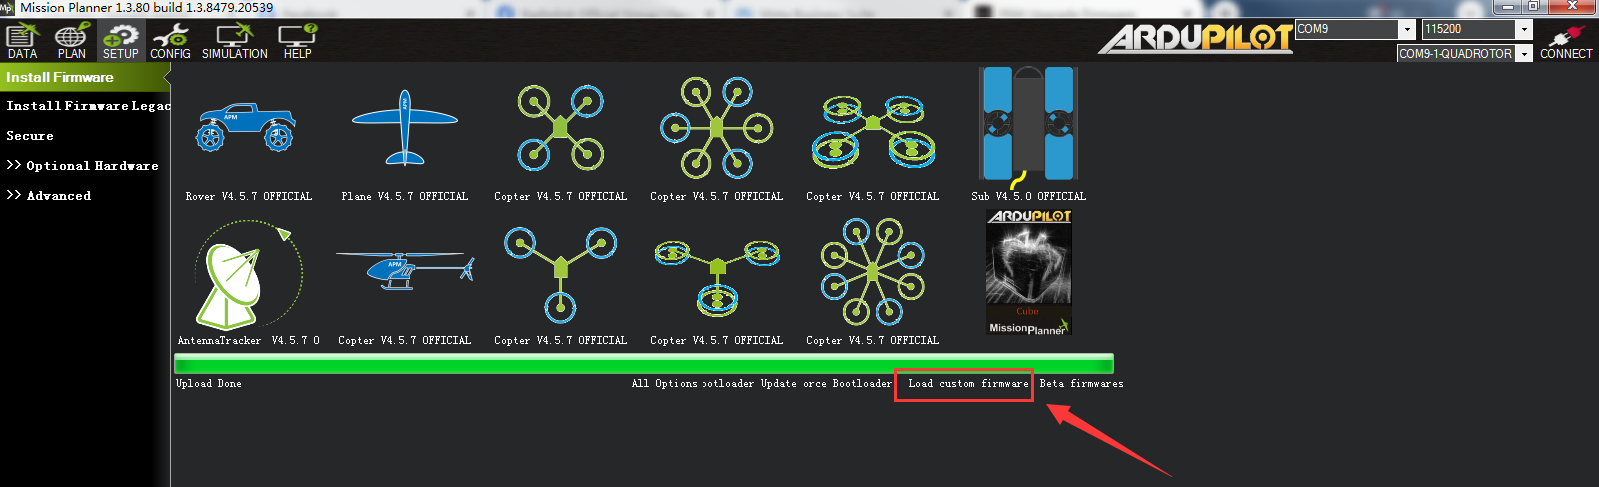Pick the tricopter firmware icon
Viewport: 1599px width, 487px height.
click(x=560, y=270)
